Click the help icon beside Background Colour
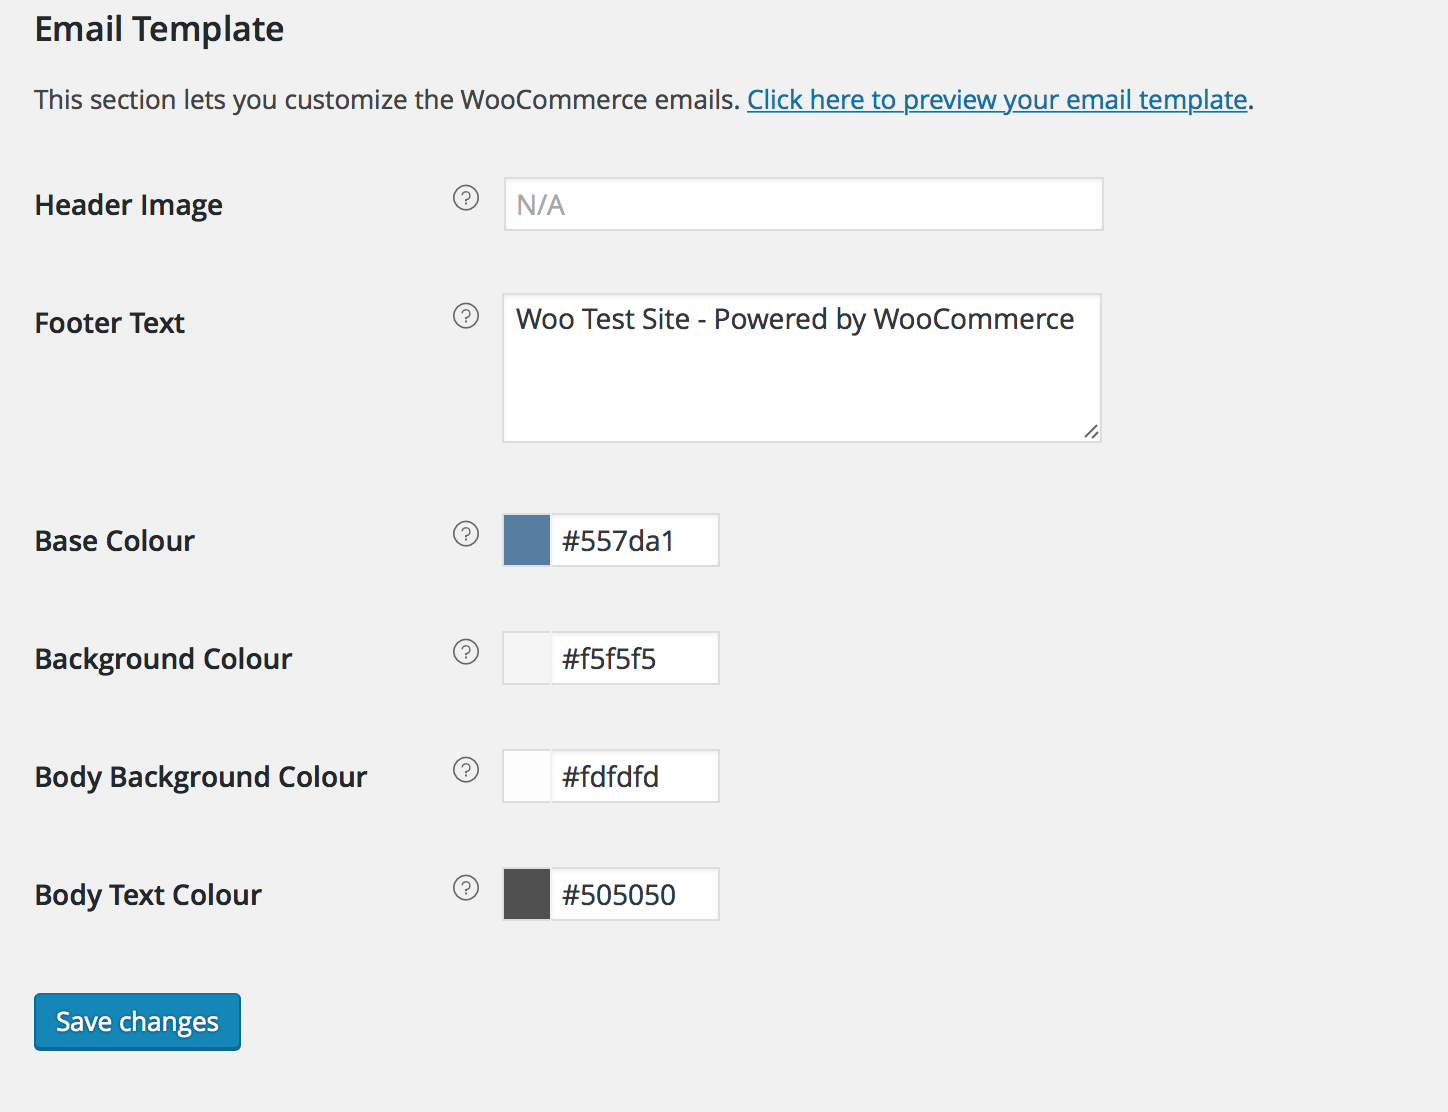Viewport: 1448px width, 1112px height. [466, 652]
